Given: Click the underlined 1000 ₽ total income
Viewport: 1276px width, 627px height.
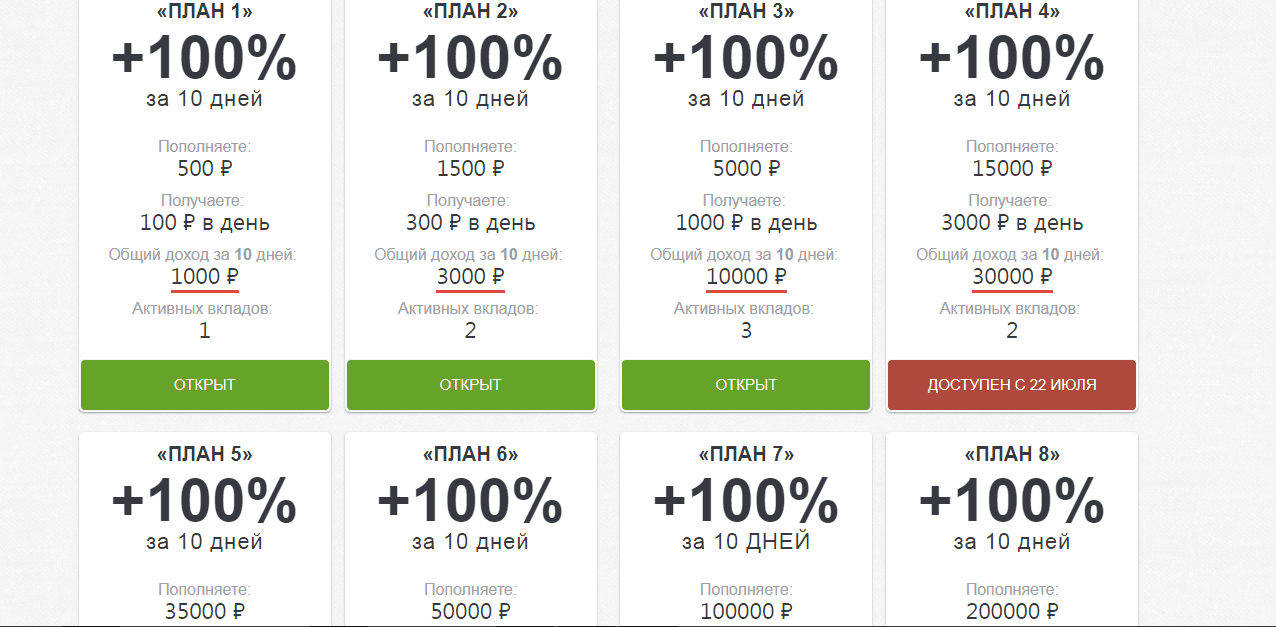Looking at the screenshot, I should (x=205, y=276).
